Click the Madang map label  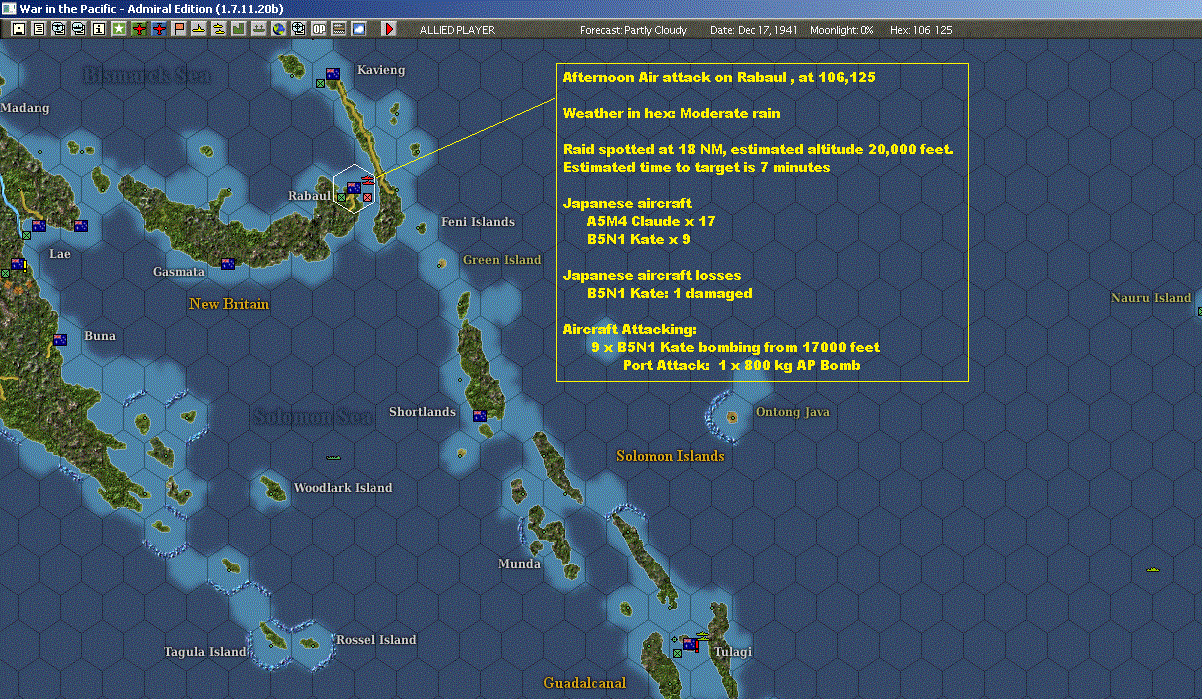pos(24,108)
